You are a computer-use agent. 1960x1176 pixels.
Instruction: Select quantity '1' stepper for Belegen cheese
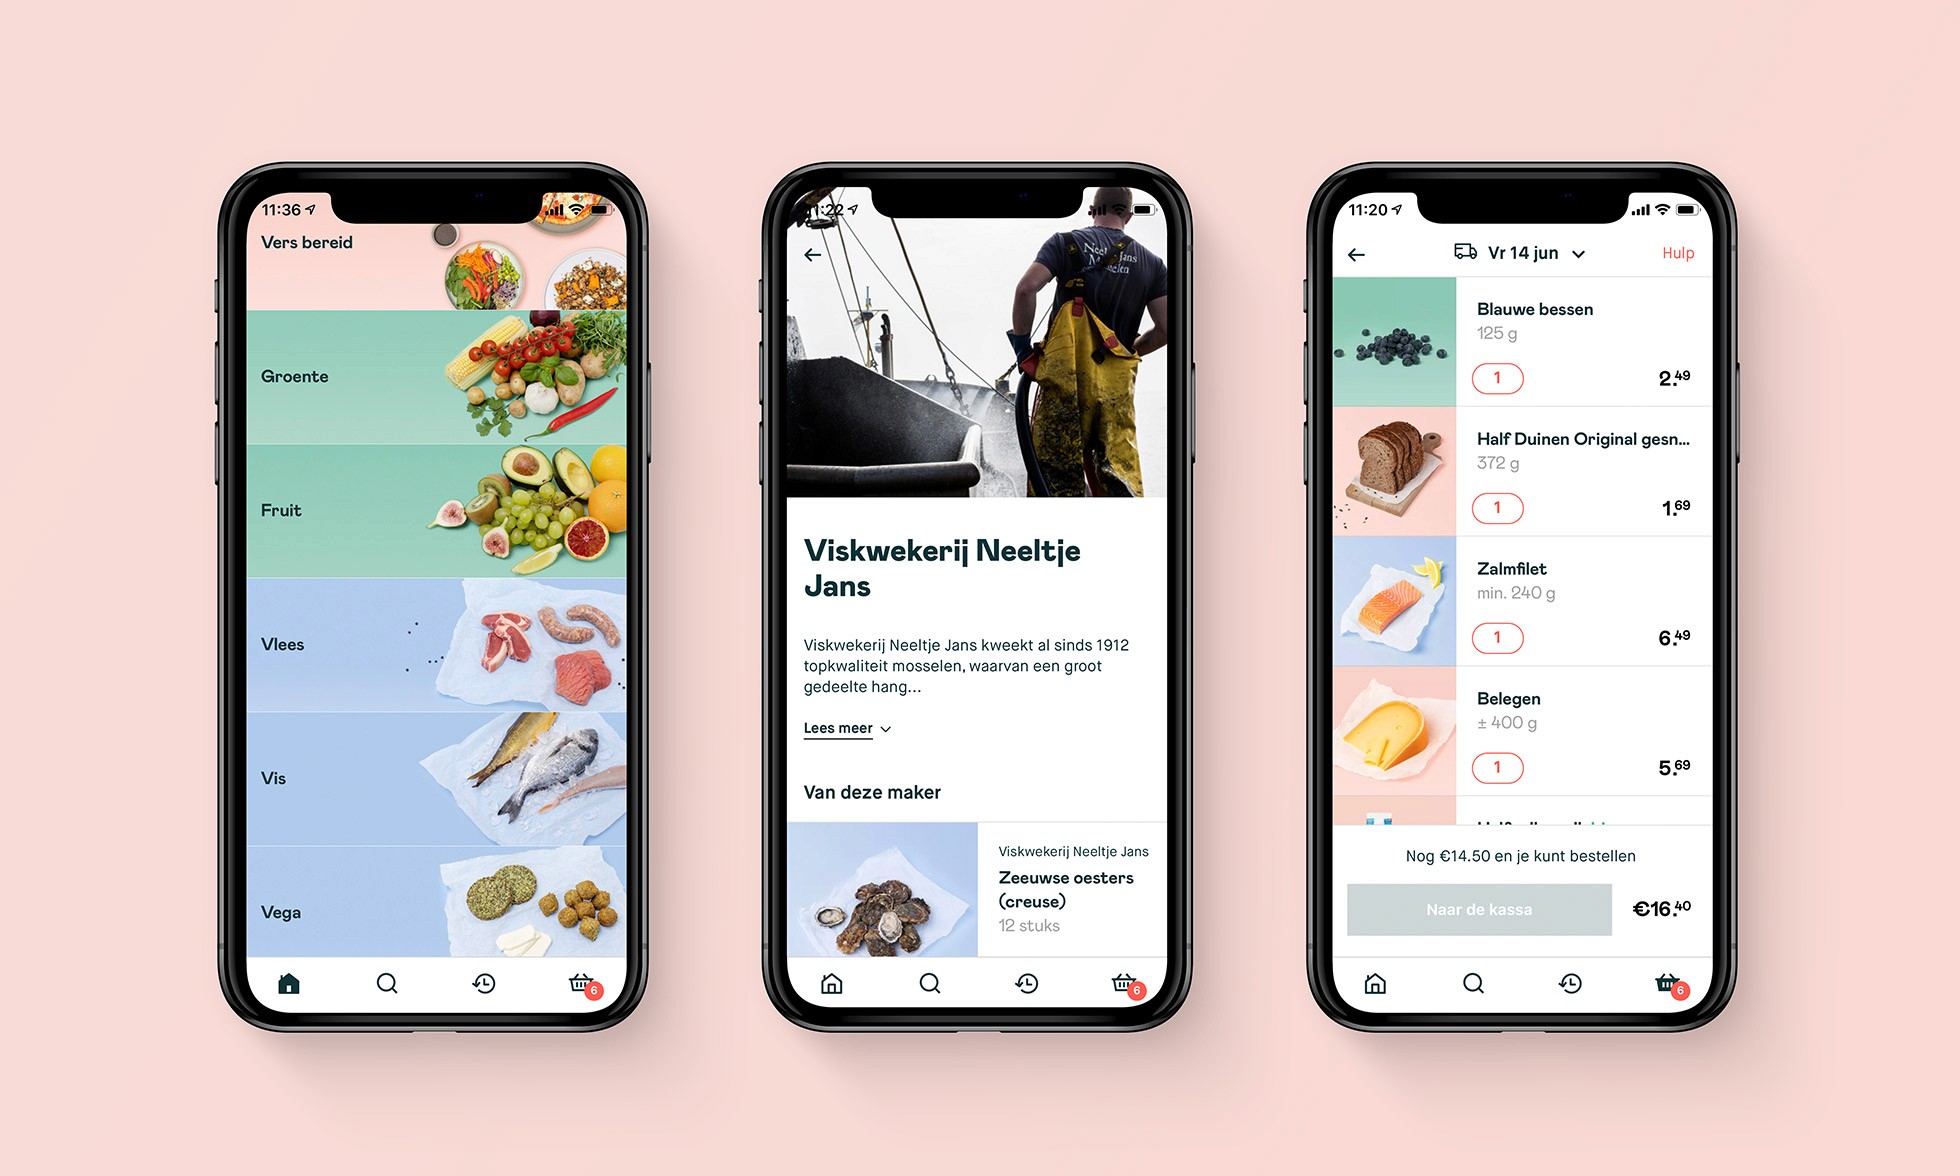tap(1501, 770)
